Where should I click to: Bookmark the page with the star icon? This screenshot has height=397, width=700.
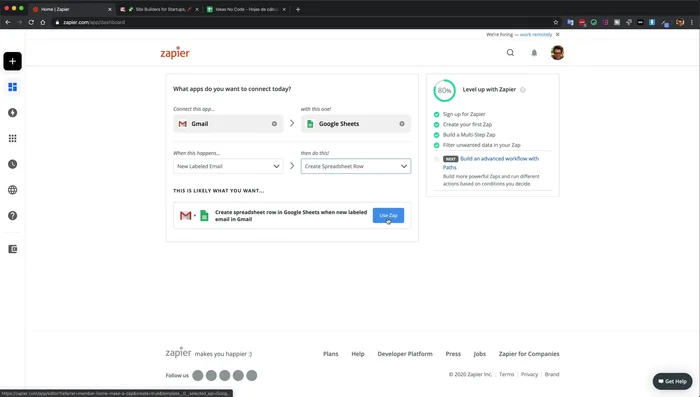click(556, 22)
